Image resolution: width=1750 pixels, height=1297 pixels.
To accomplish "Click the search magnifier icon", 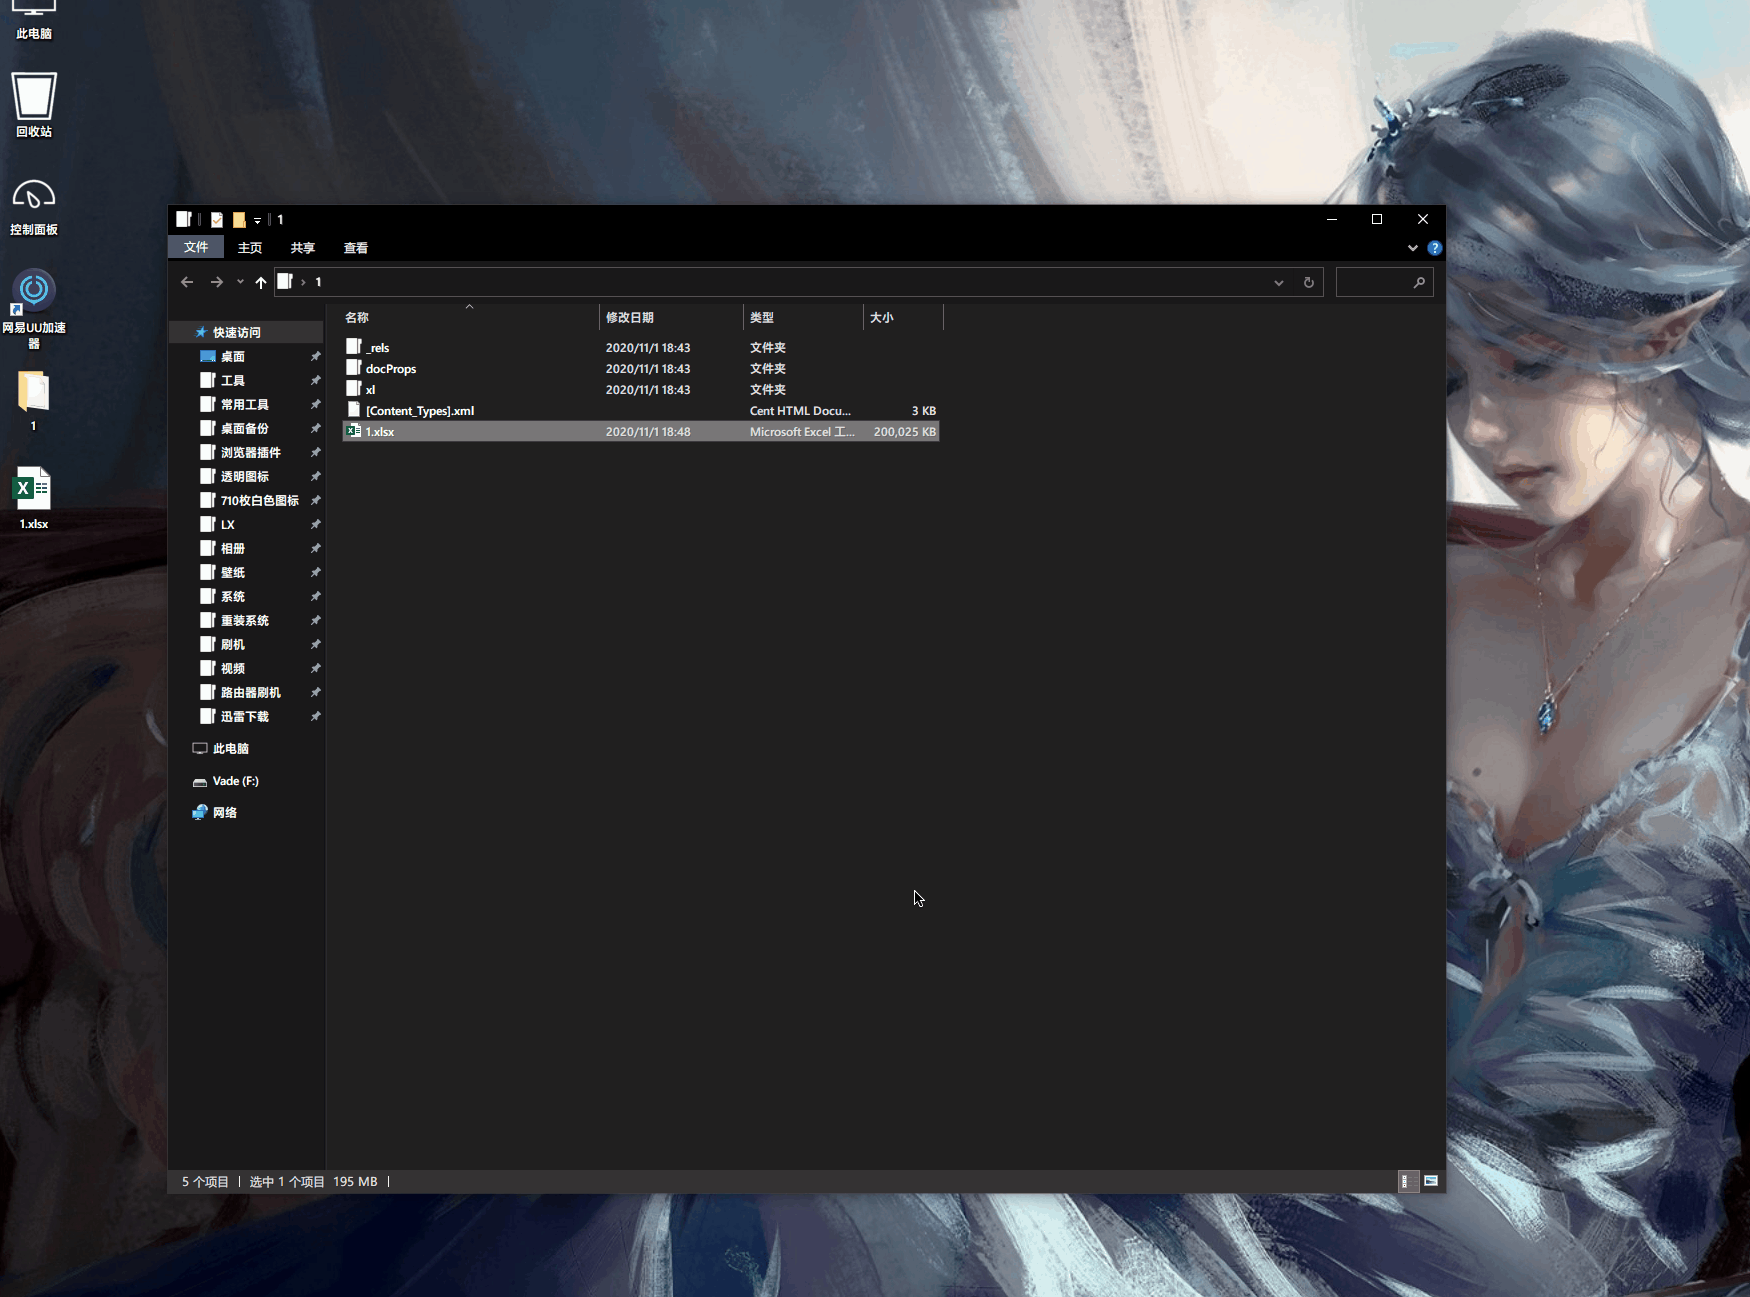I will (1419, 283).
